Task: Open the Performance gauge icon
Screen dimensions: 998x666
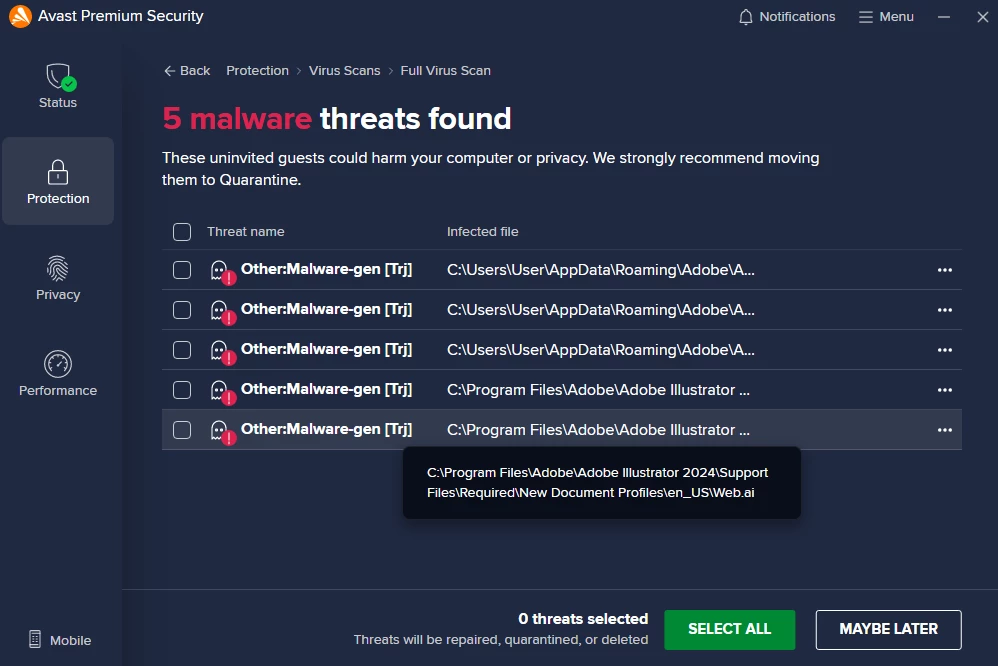Action: click(x=58, y=364)
